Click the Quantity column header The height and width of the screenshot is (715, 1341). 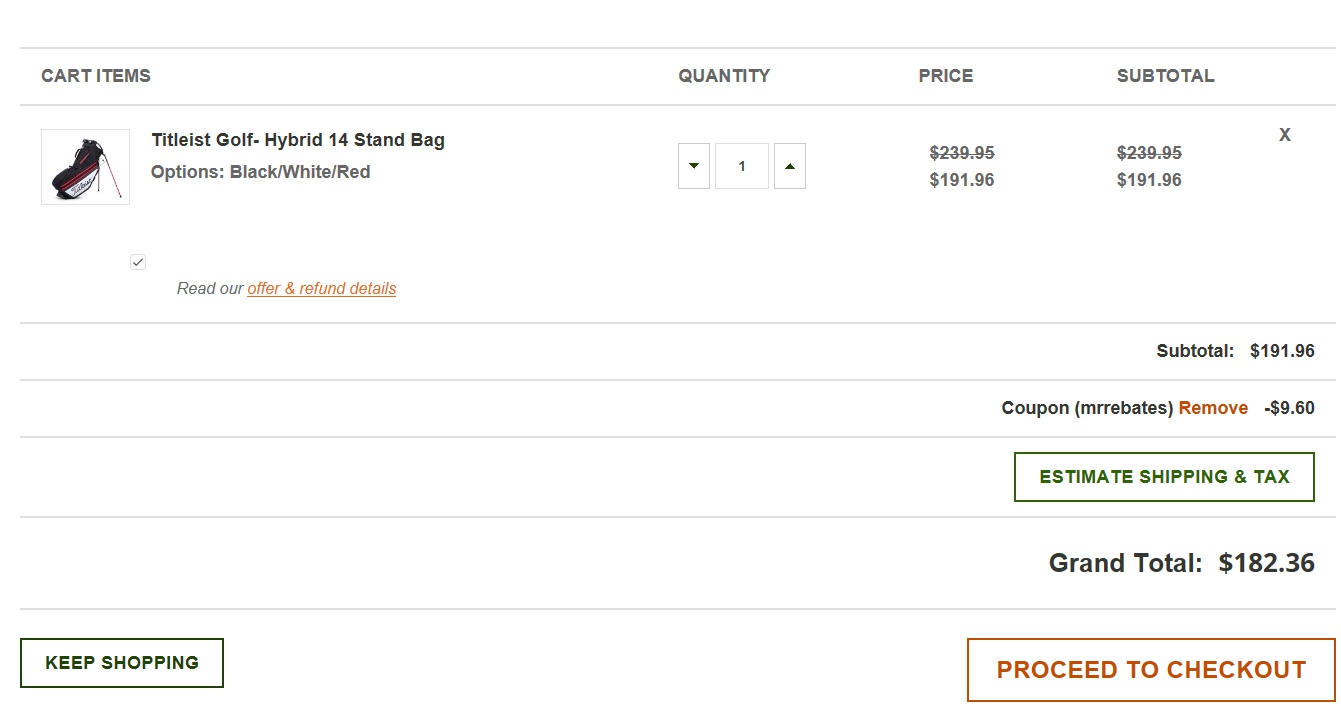pos(724,76)
